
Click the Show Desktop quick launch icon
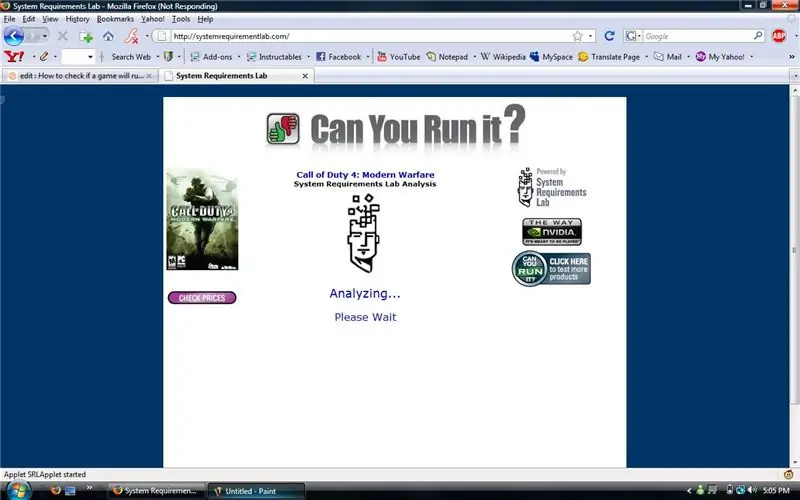pyautogui.click(x=70, y=491)
